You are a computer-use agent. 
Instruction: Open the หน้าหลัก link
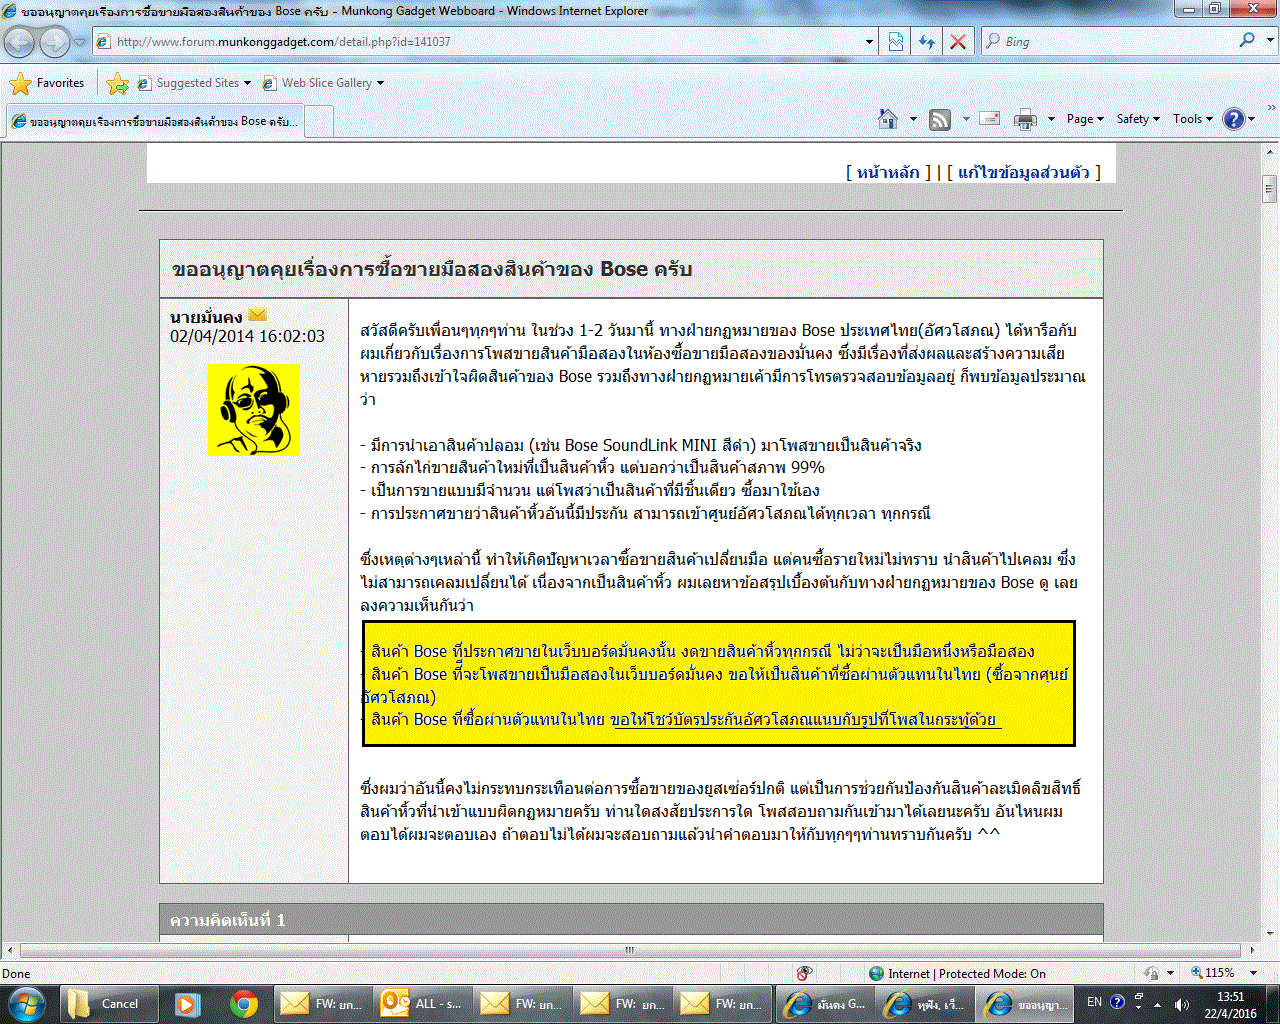click(x=888, y=172)
